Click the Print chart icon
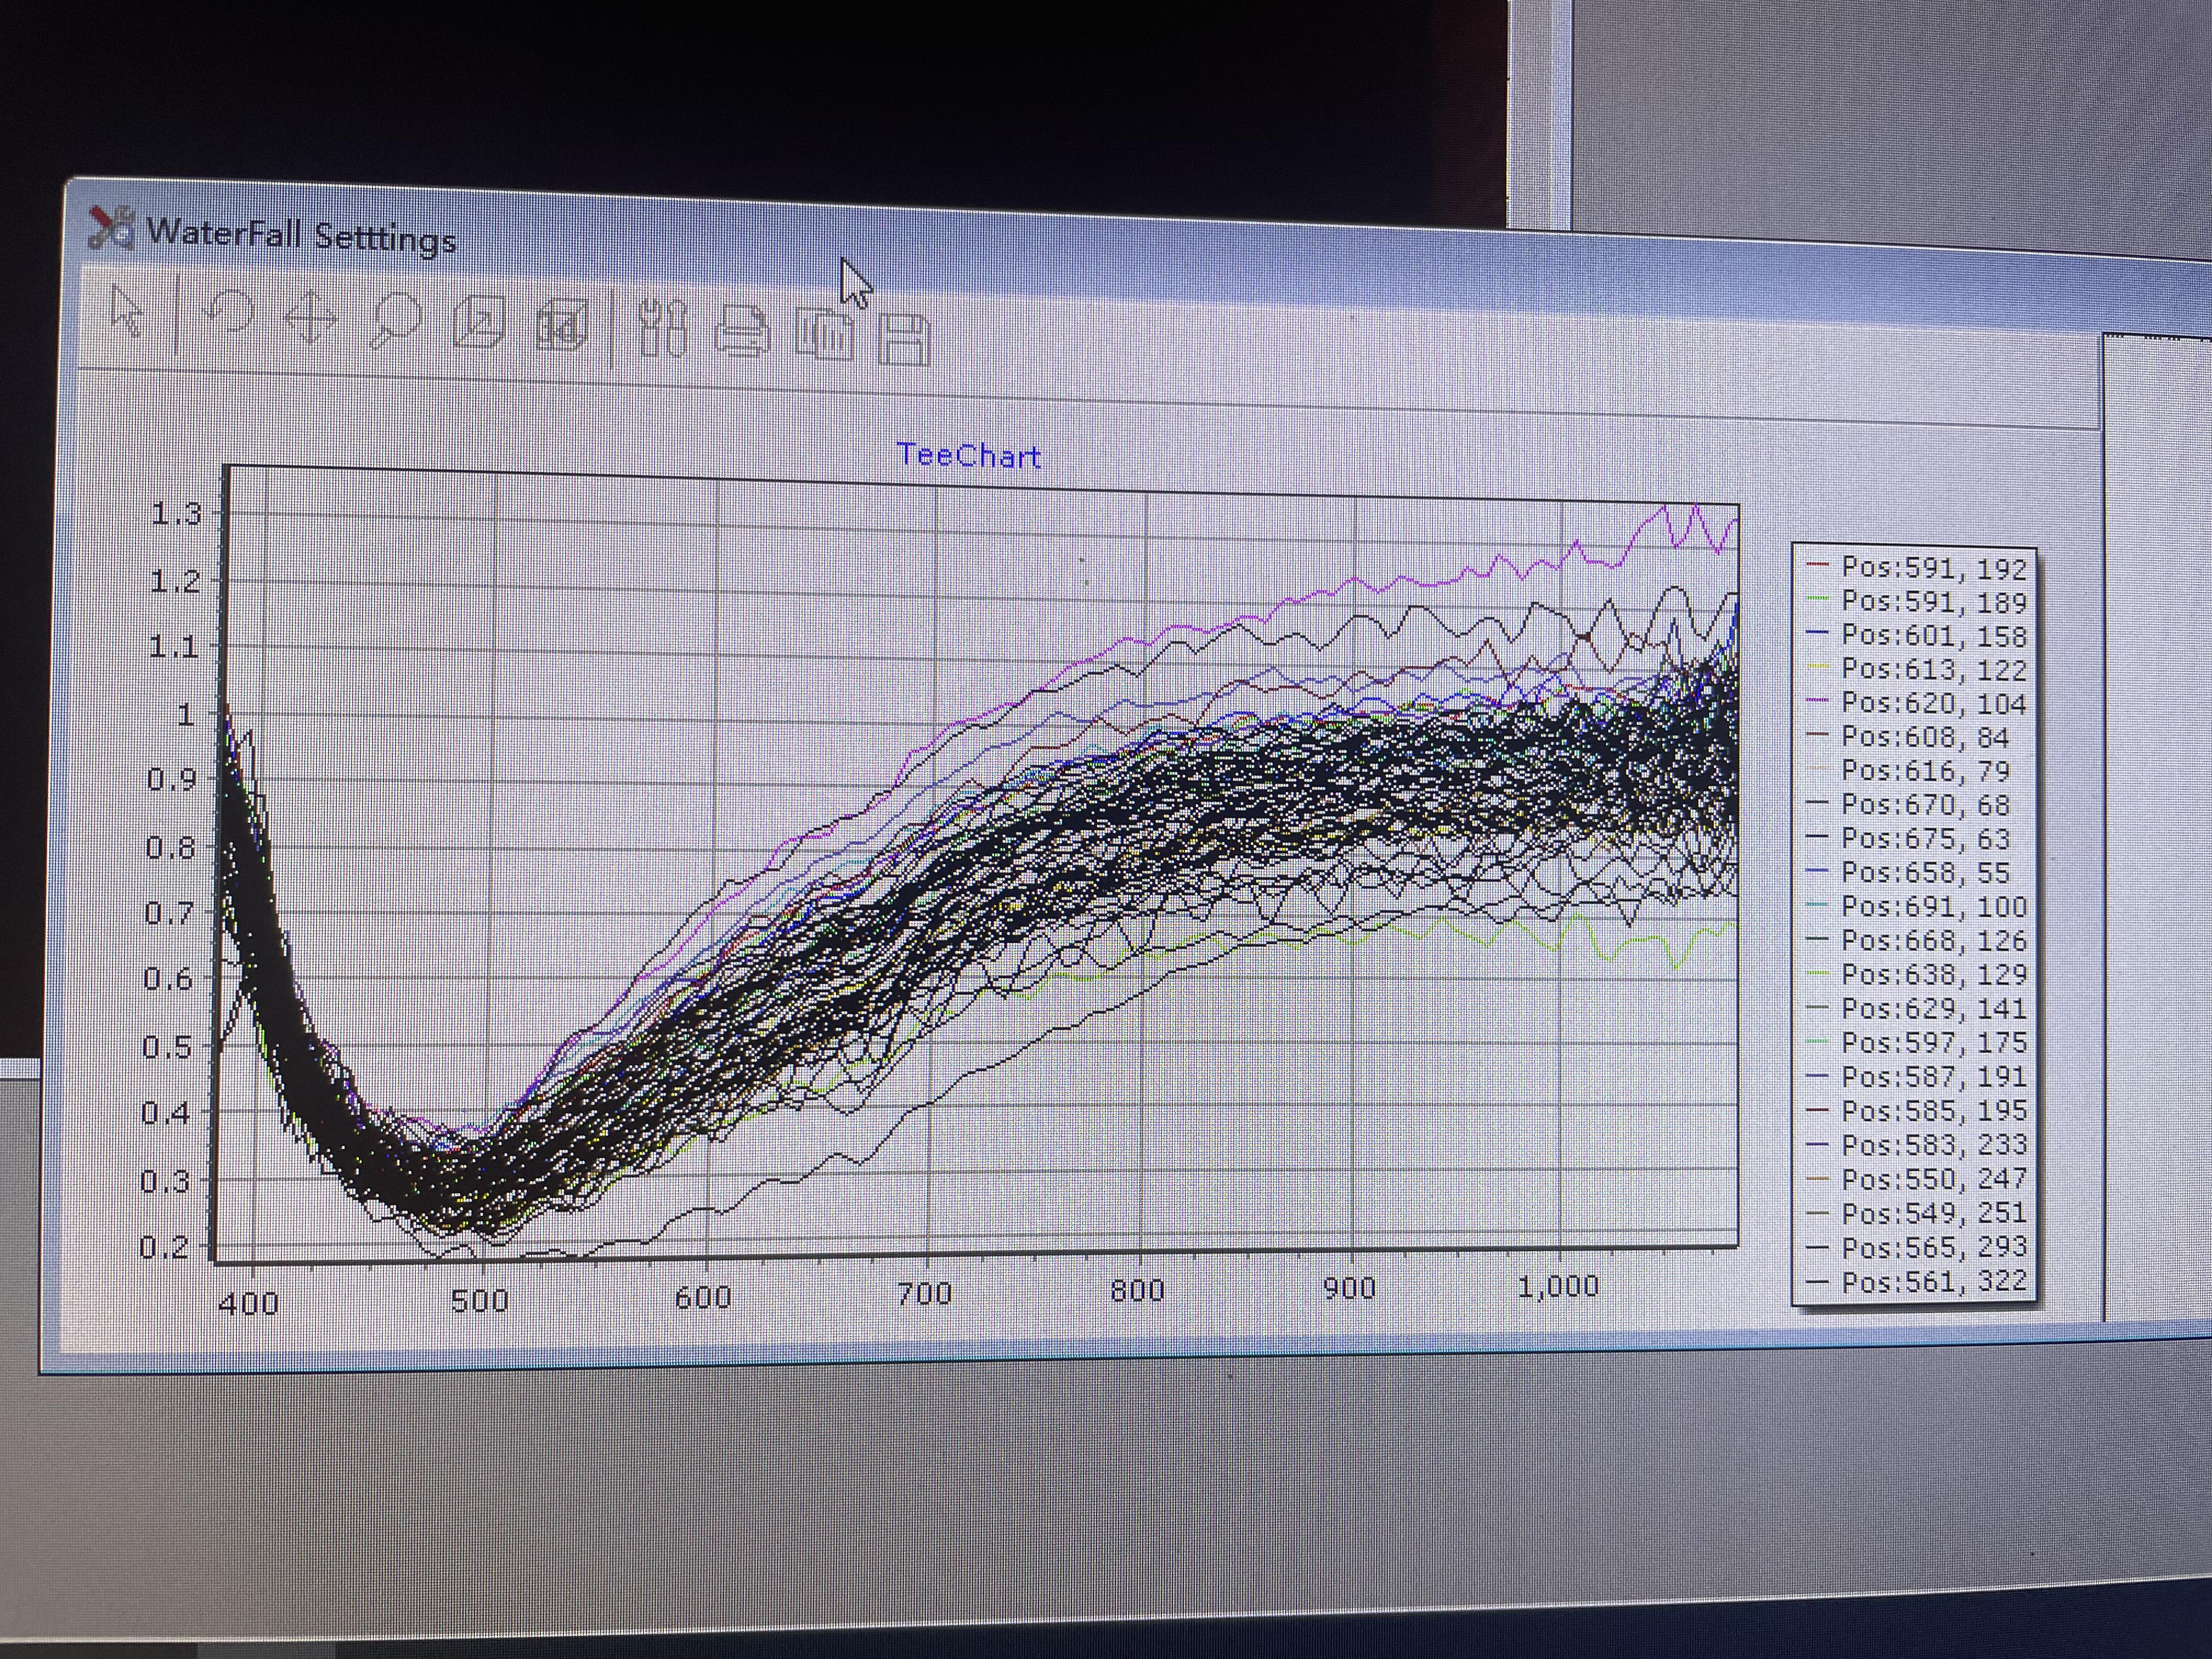 point(743,332)
